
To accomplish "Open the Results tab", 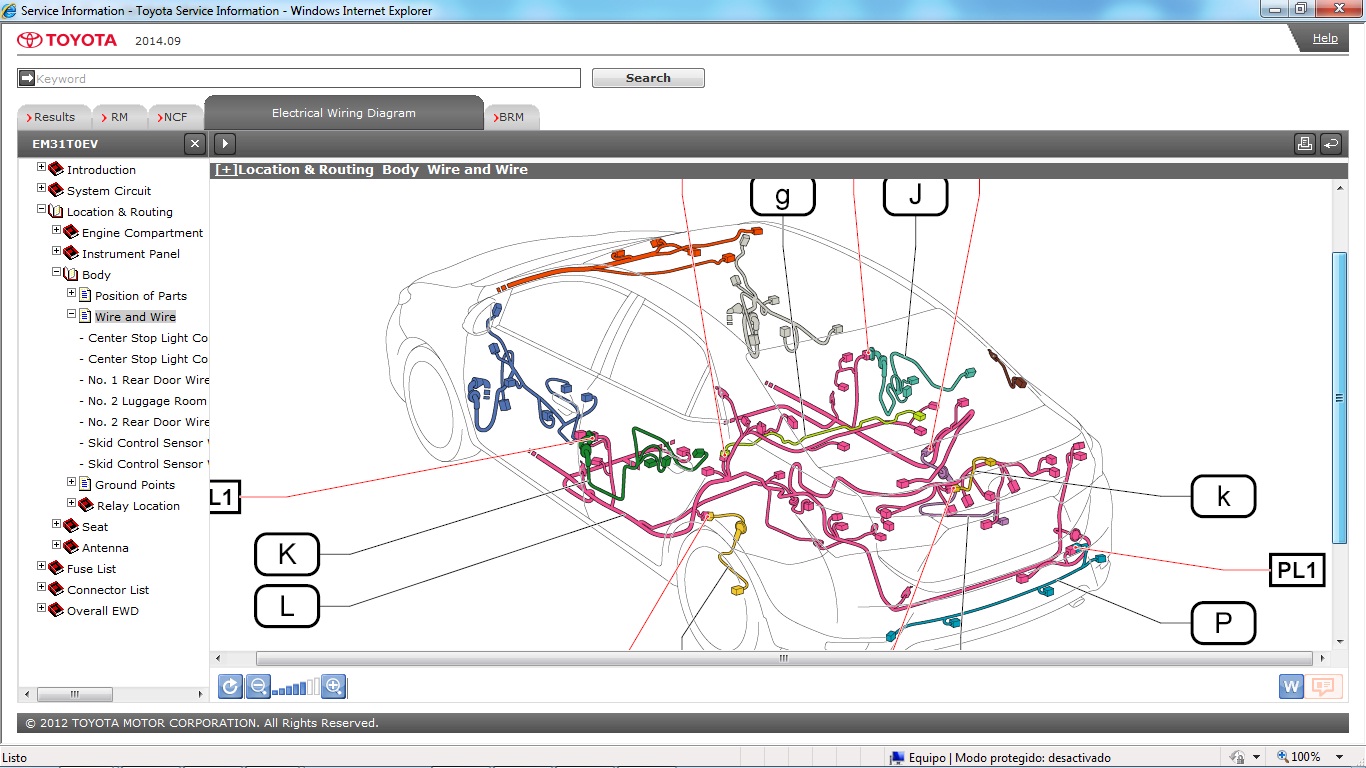I will point(54,117).
